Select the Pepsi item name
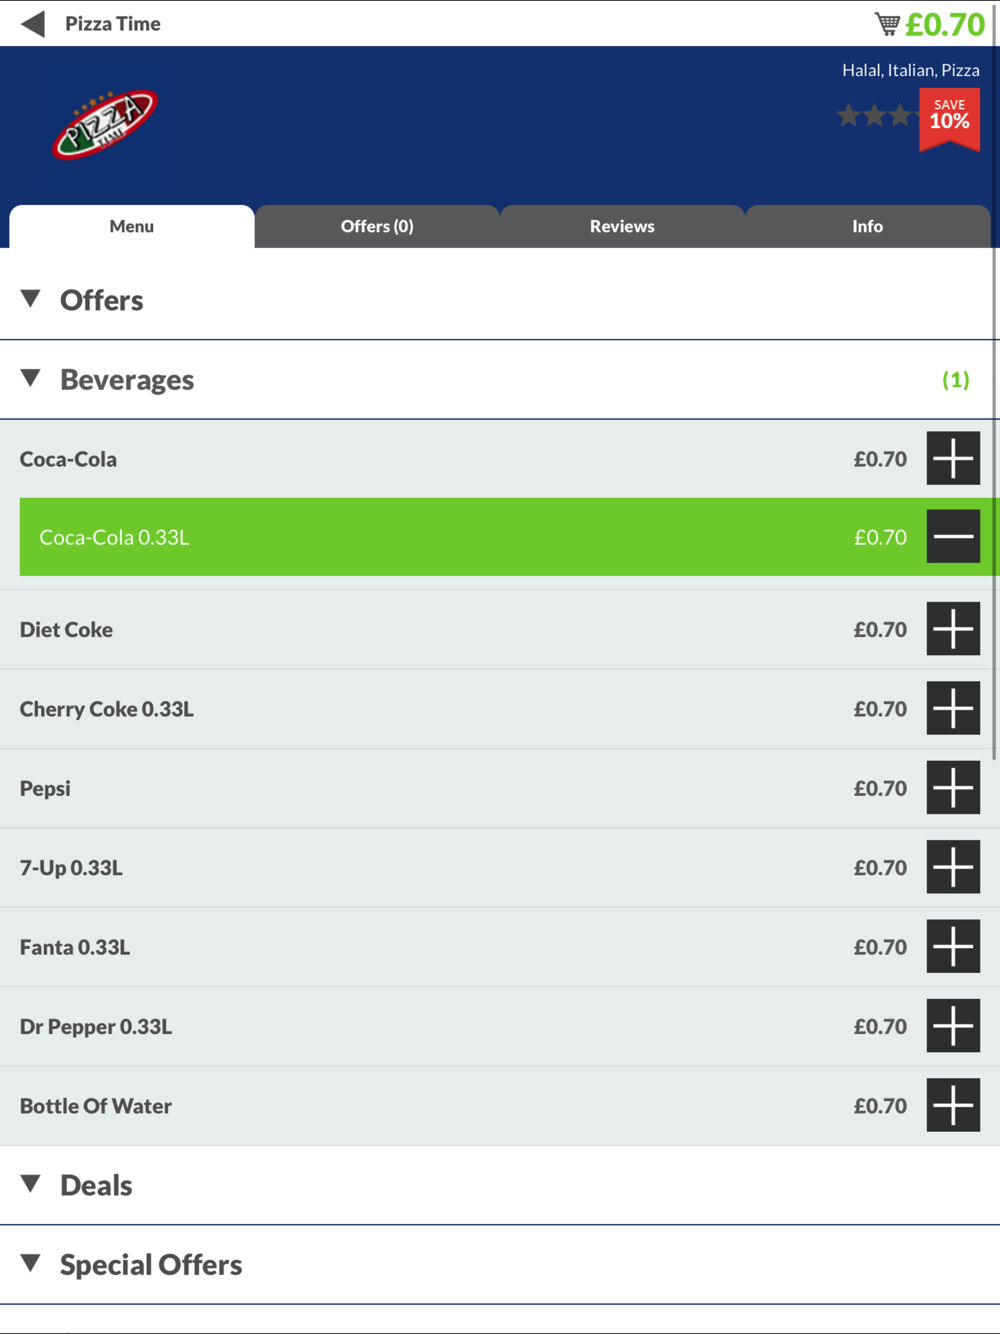This screenshot has width=1000, height=1334. click(45, 789)
